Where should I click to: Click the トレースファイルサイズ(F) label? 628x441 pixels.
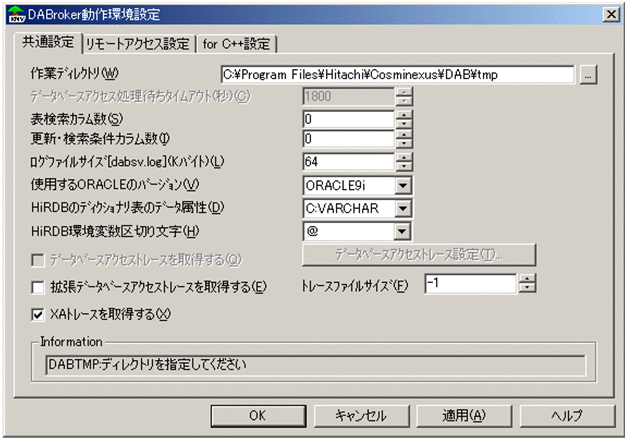[355, 286]
